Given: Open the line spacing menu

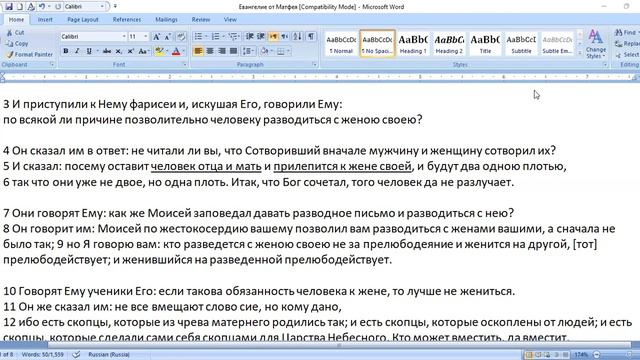Looking at the screenshot, I should (x=248, y=51).
